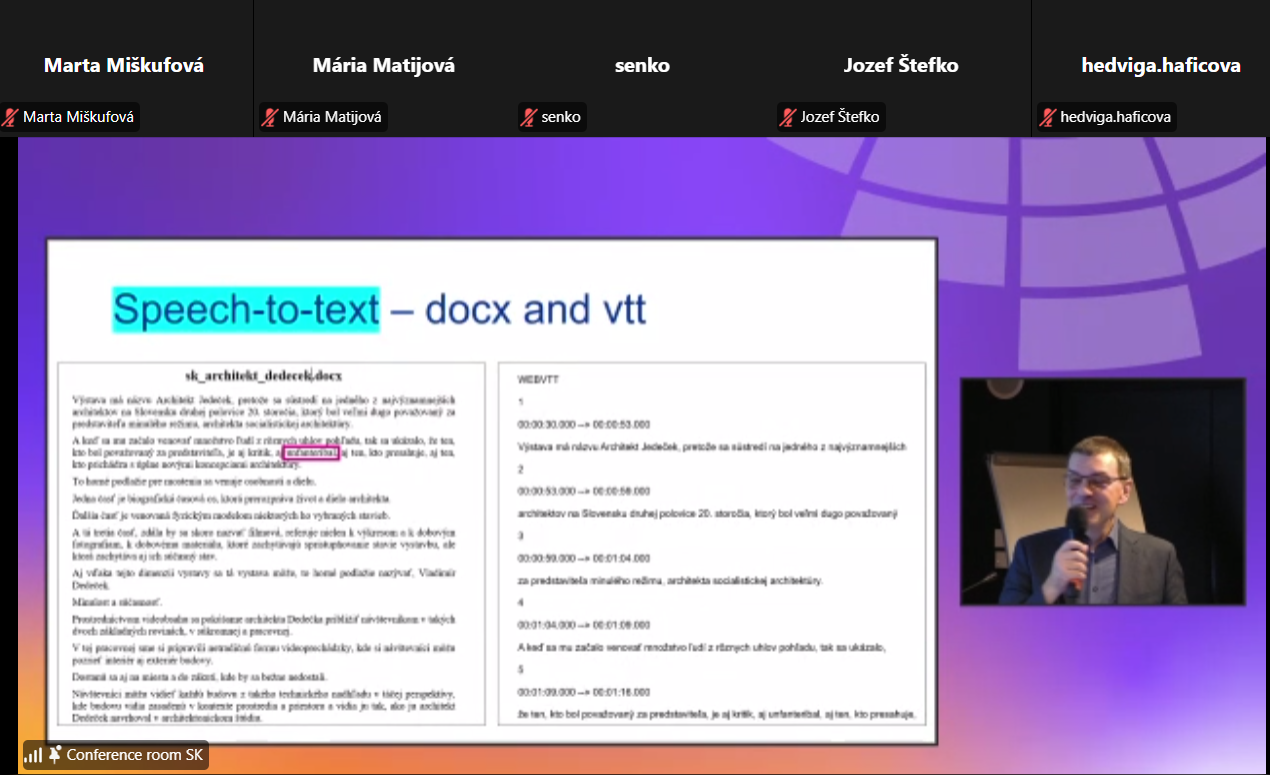Select the large senko participant name
The image size is (1270, 775).
click(x=642, y=66)
